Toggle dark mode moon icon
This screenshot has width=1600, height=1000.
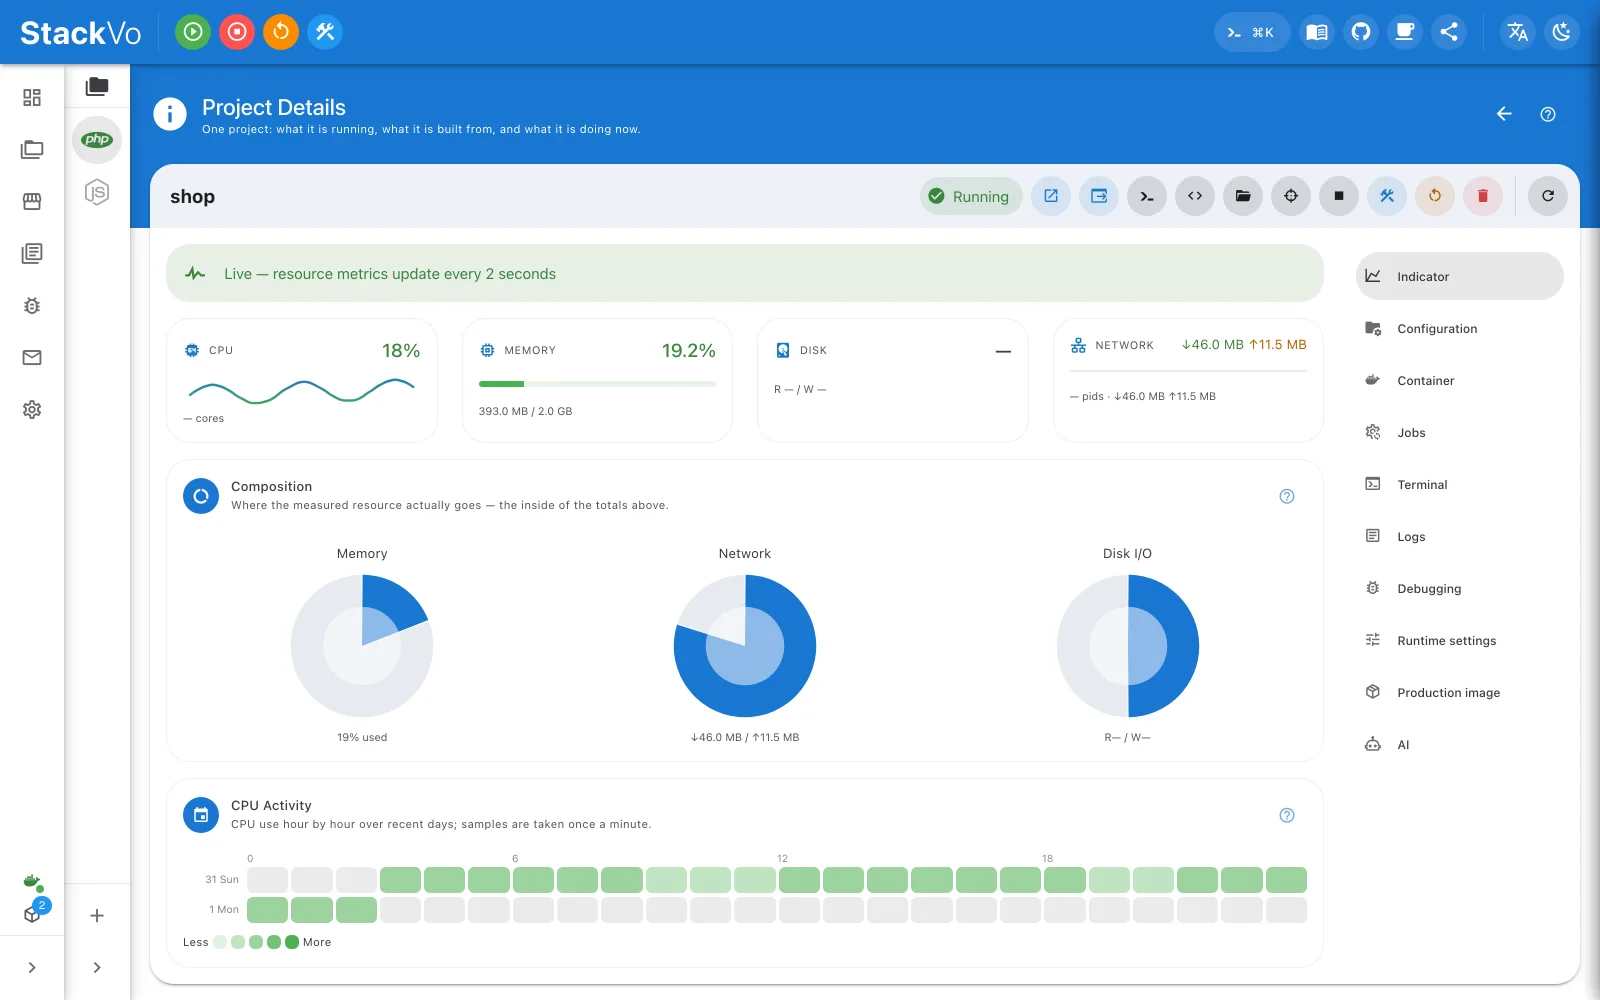[1562, 32]
